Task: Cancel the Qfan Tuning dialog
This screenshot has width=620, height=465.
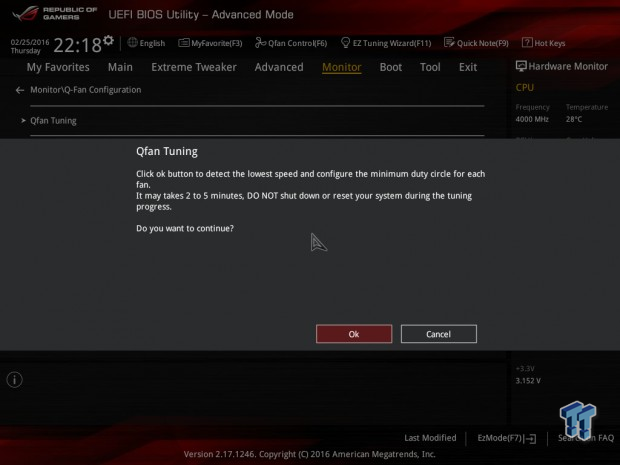Action: (439, 334)
